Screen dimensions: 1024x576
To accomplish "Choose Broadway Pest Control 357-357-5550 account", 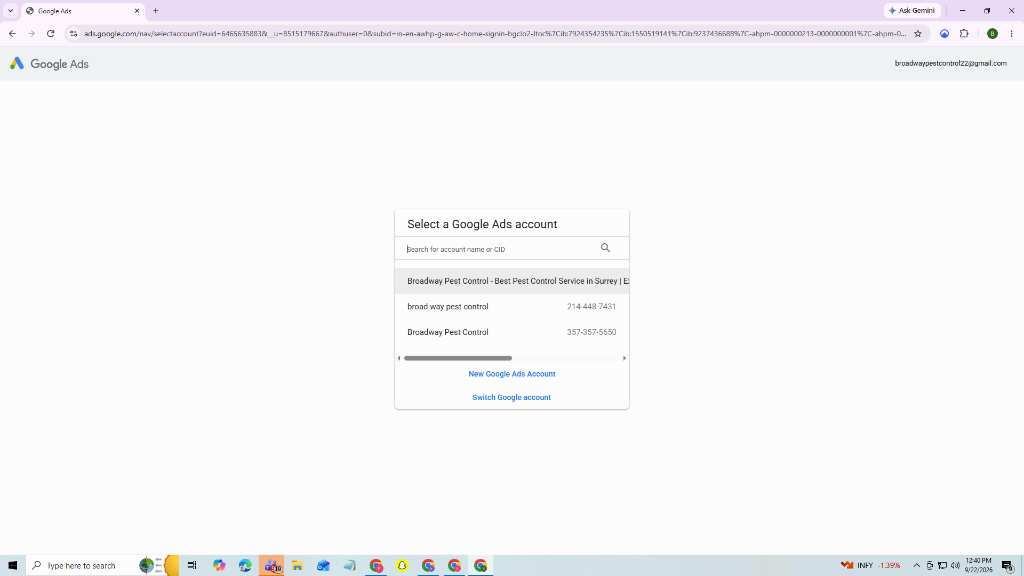I will click(x=511, y=332).
